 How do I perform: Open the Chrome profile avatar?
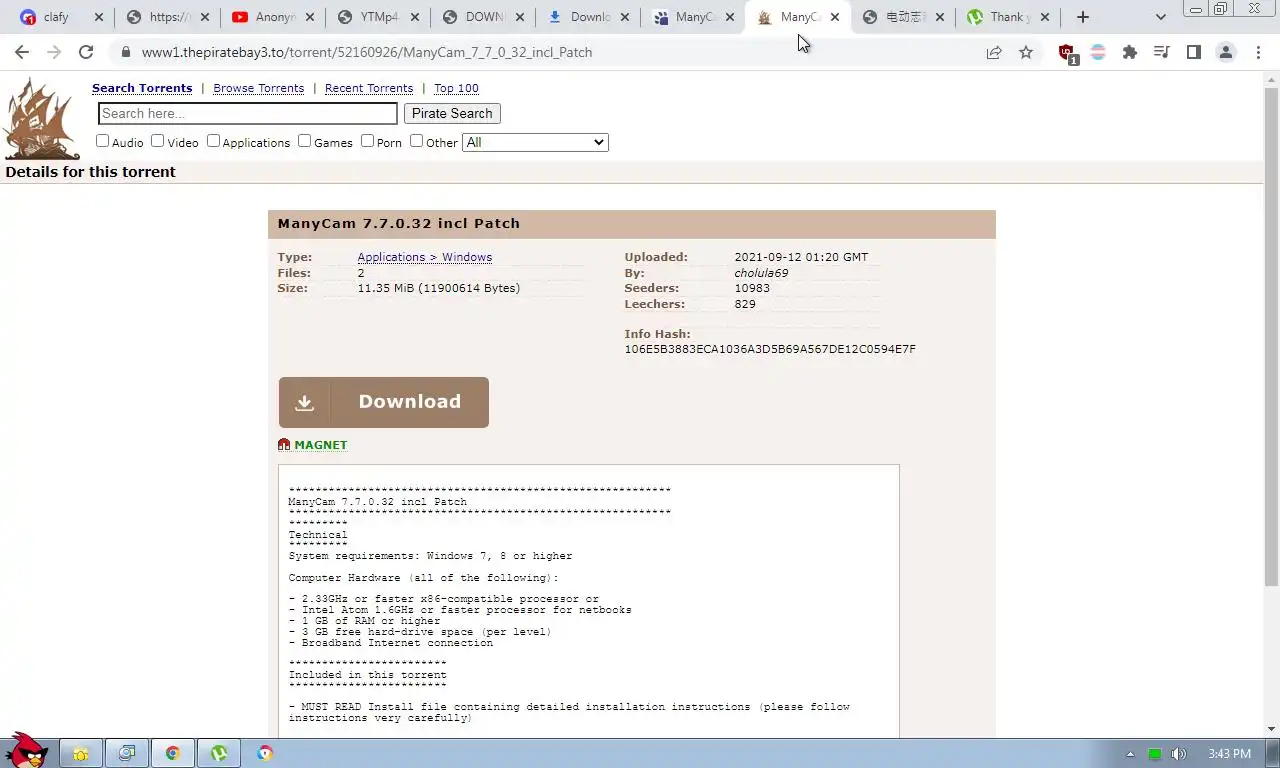[1225, 52]
